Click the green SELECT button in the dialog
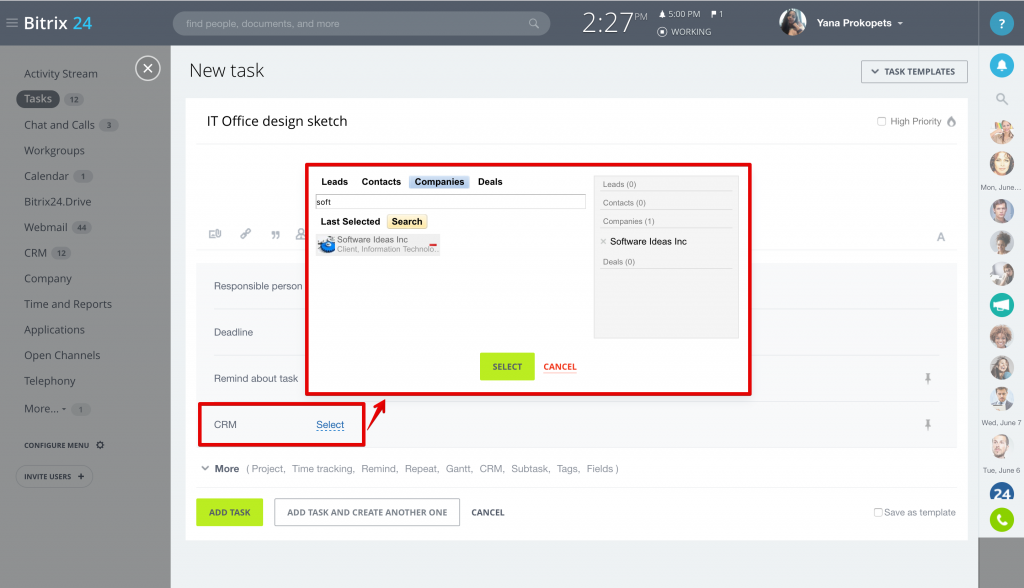Viewport: 1024px width, 588px height. (x=507, y=367)
